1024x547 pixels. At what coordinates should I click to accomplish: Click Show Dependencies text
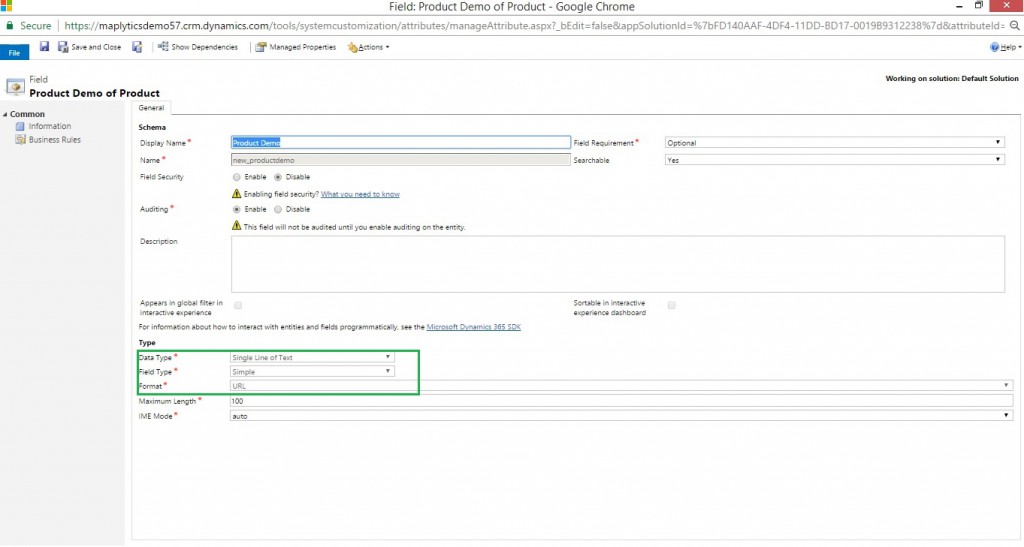click(204, 47)
